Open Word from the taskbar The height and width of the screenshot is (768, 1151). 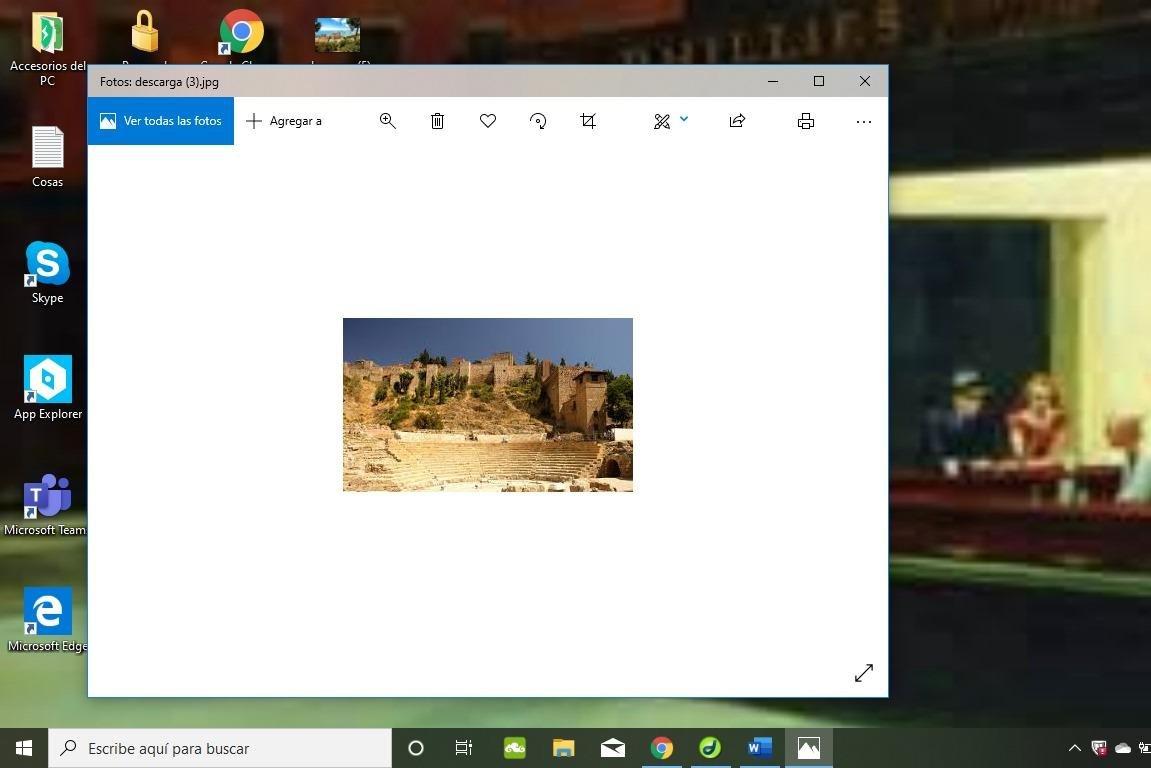(x=760, y=748)
